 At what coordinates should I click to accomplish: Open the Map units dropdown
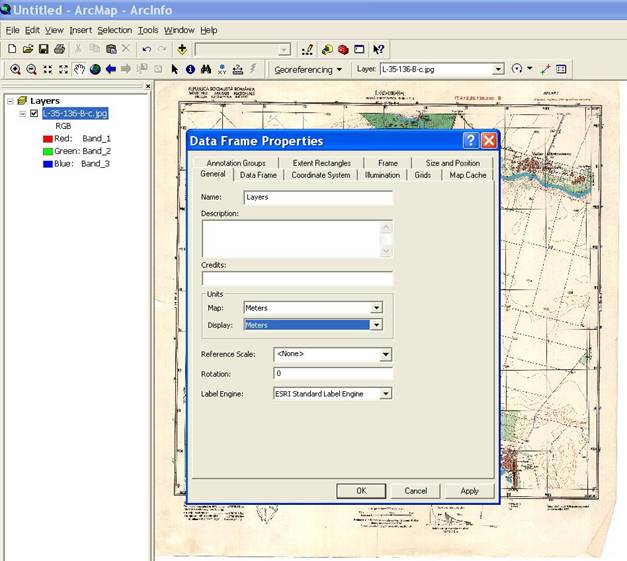(x=376, y=308)
